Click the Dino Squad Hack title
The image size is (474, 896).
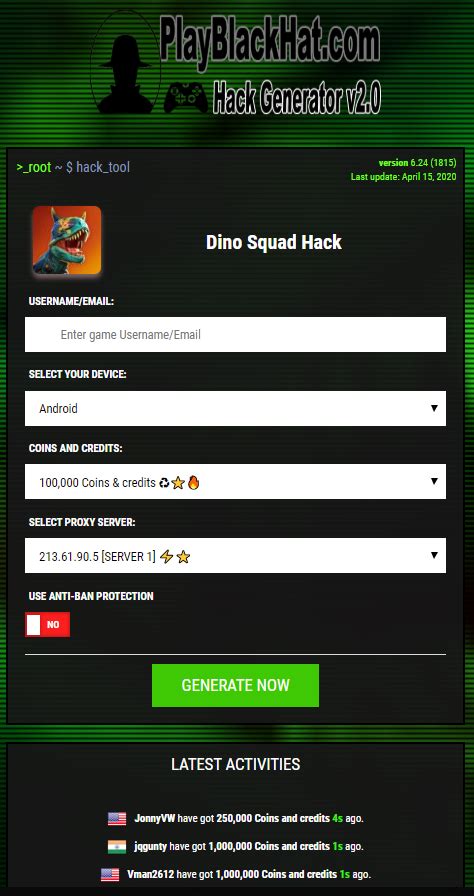pos(274,242)
